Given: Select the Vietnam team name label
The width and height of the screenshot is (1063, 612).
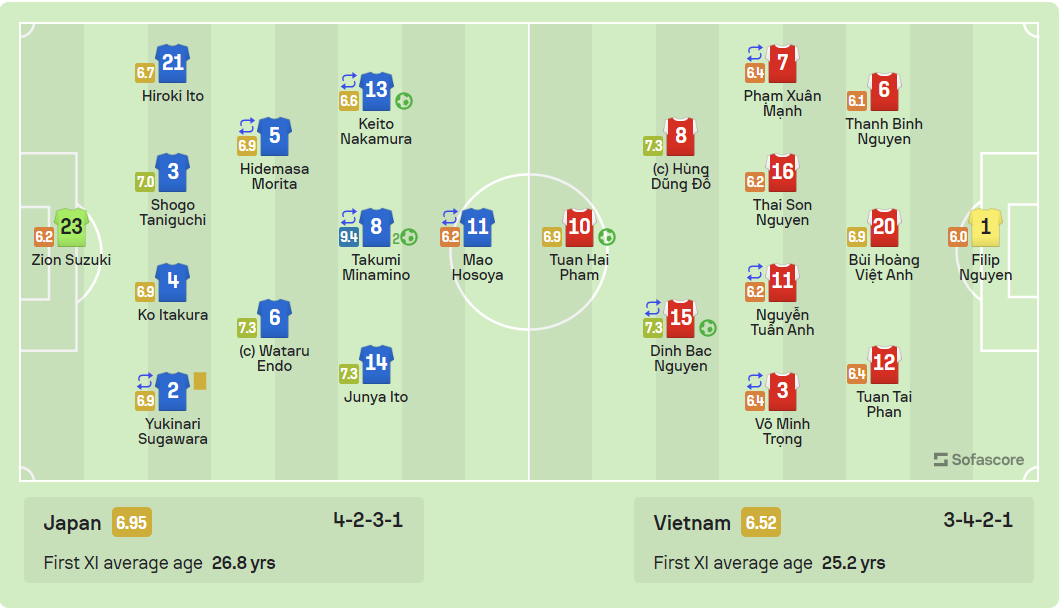Looking at the screenshot, I should click(692, 523).
